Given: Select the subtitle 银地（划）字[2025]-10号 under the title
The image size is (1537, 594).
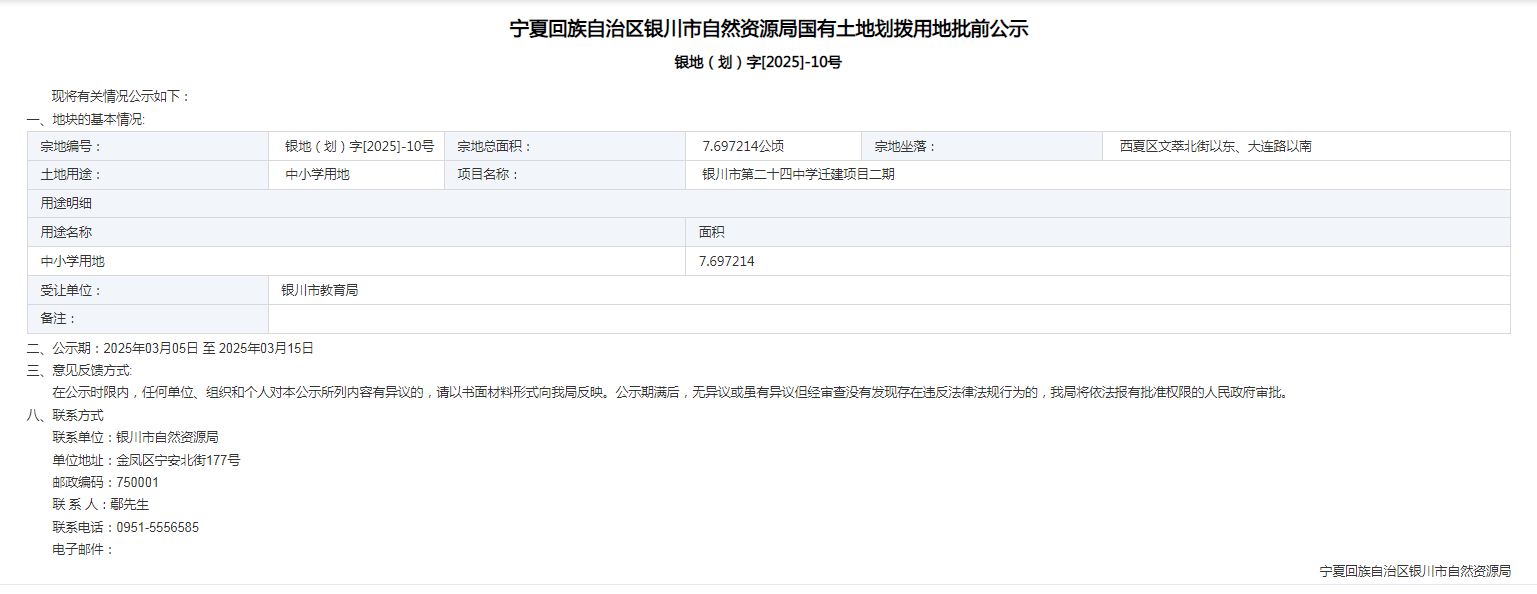Looking at the screenshot, I should 758,62.
